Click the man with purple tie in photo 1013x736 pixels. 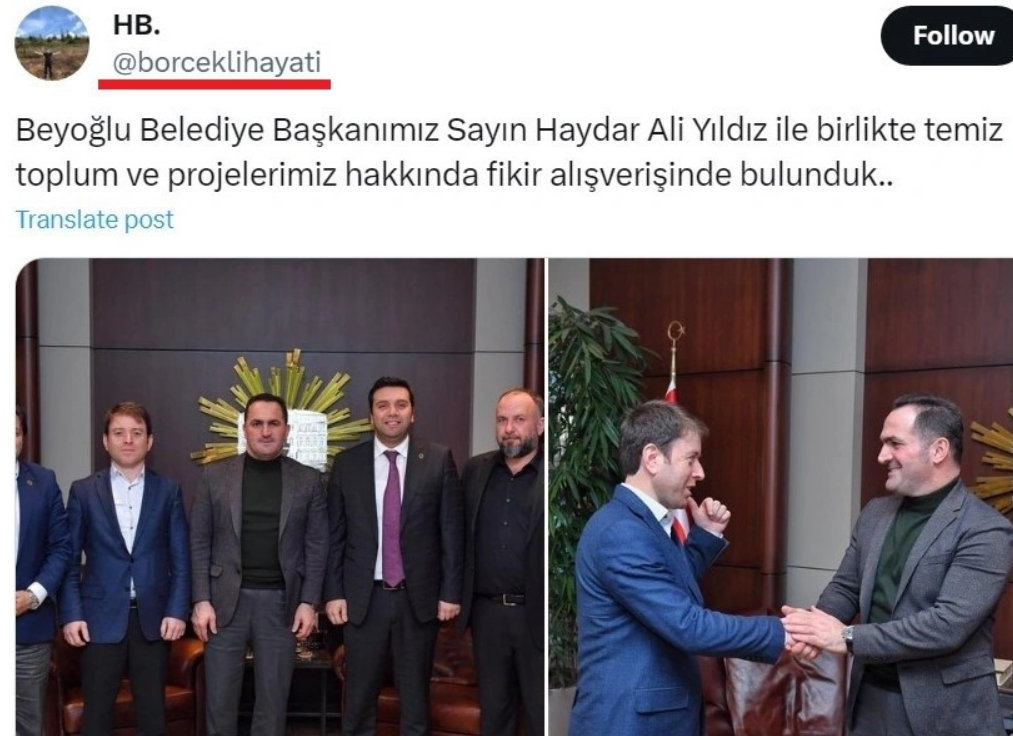393,556
